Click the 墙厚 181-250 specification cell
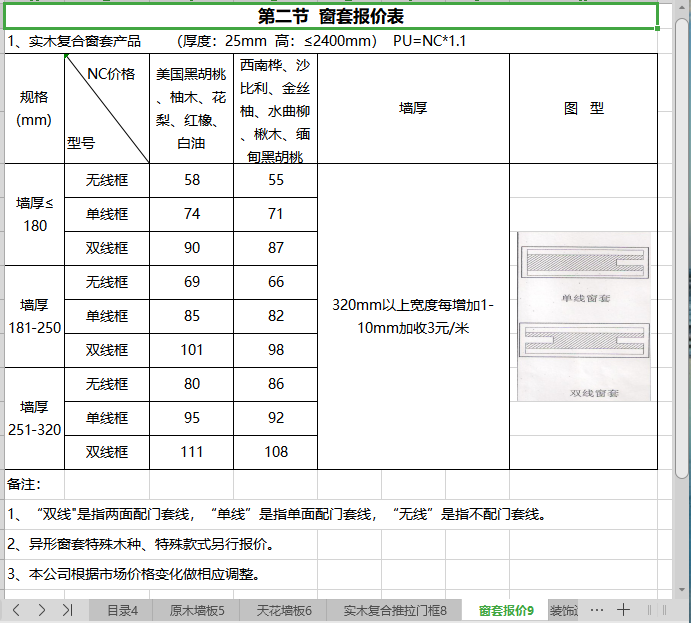This screenshot has height=623, width=691. [35, 316]
